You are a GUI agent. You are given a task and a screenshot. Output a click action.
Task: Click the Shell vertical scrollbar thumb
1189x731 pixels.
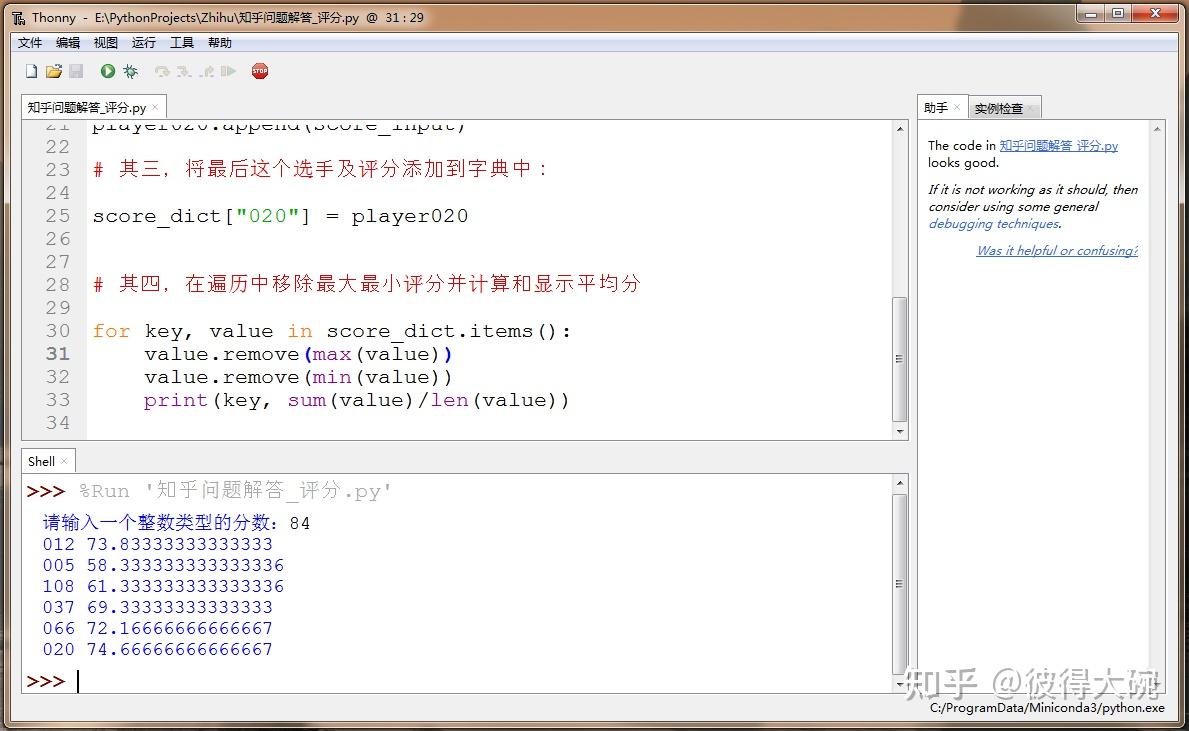click(900, 584)
